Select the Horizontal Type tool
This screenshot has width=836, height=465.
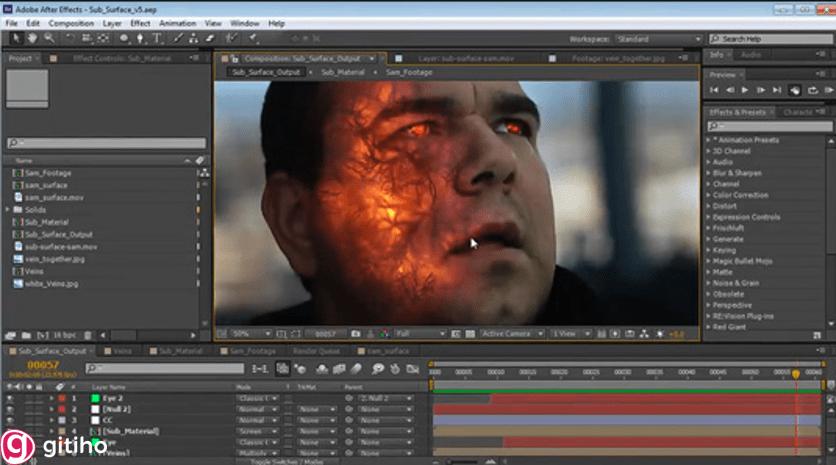157,38
